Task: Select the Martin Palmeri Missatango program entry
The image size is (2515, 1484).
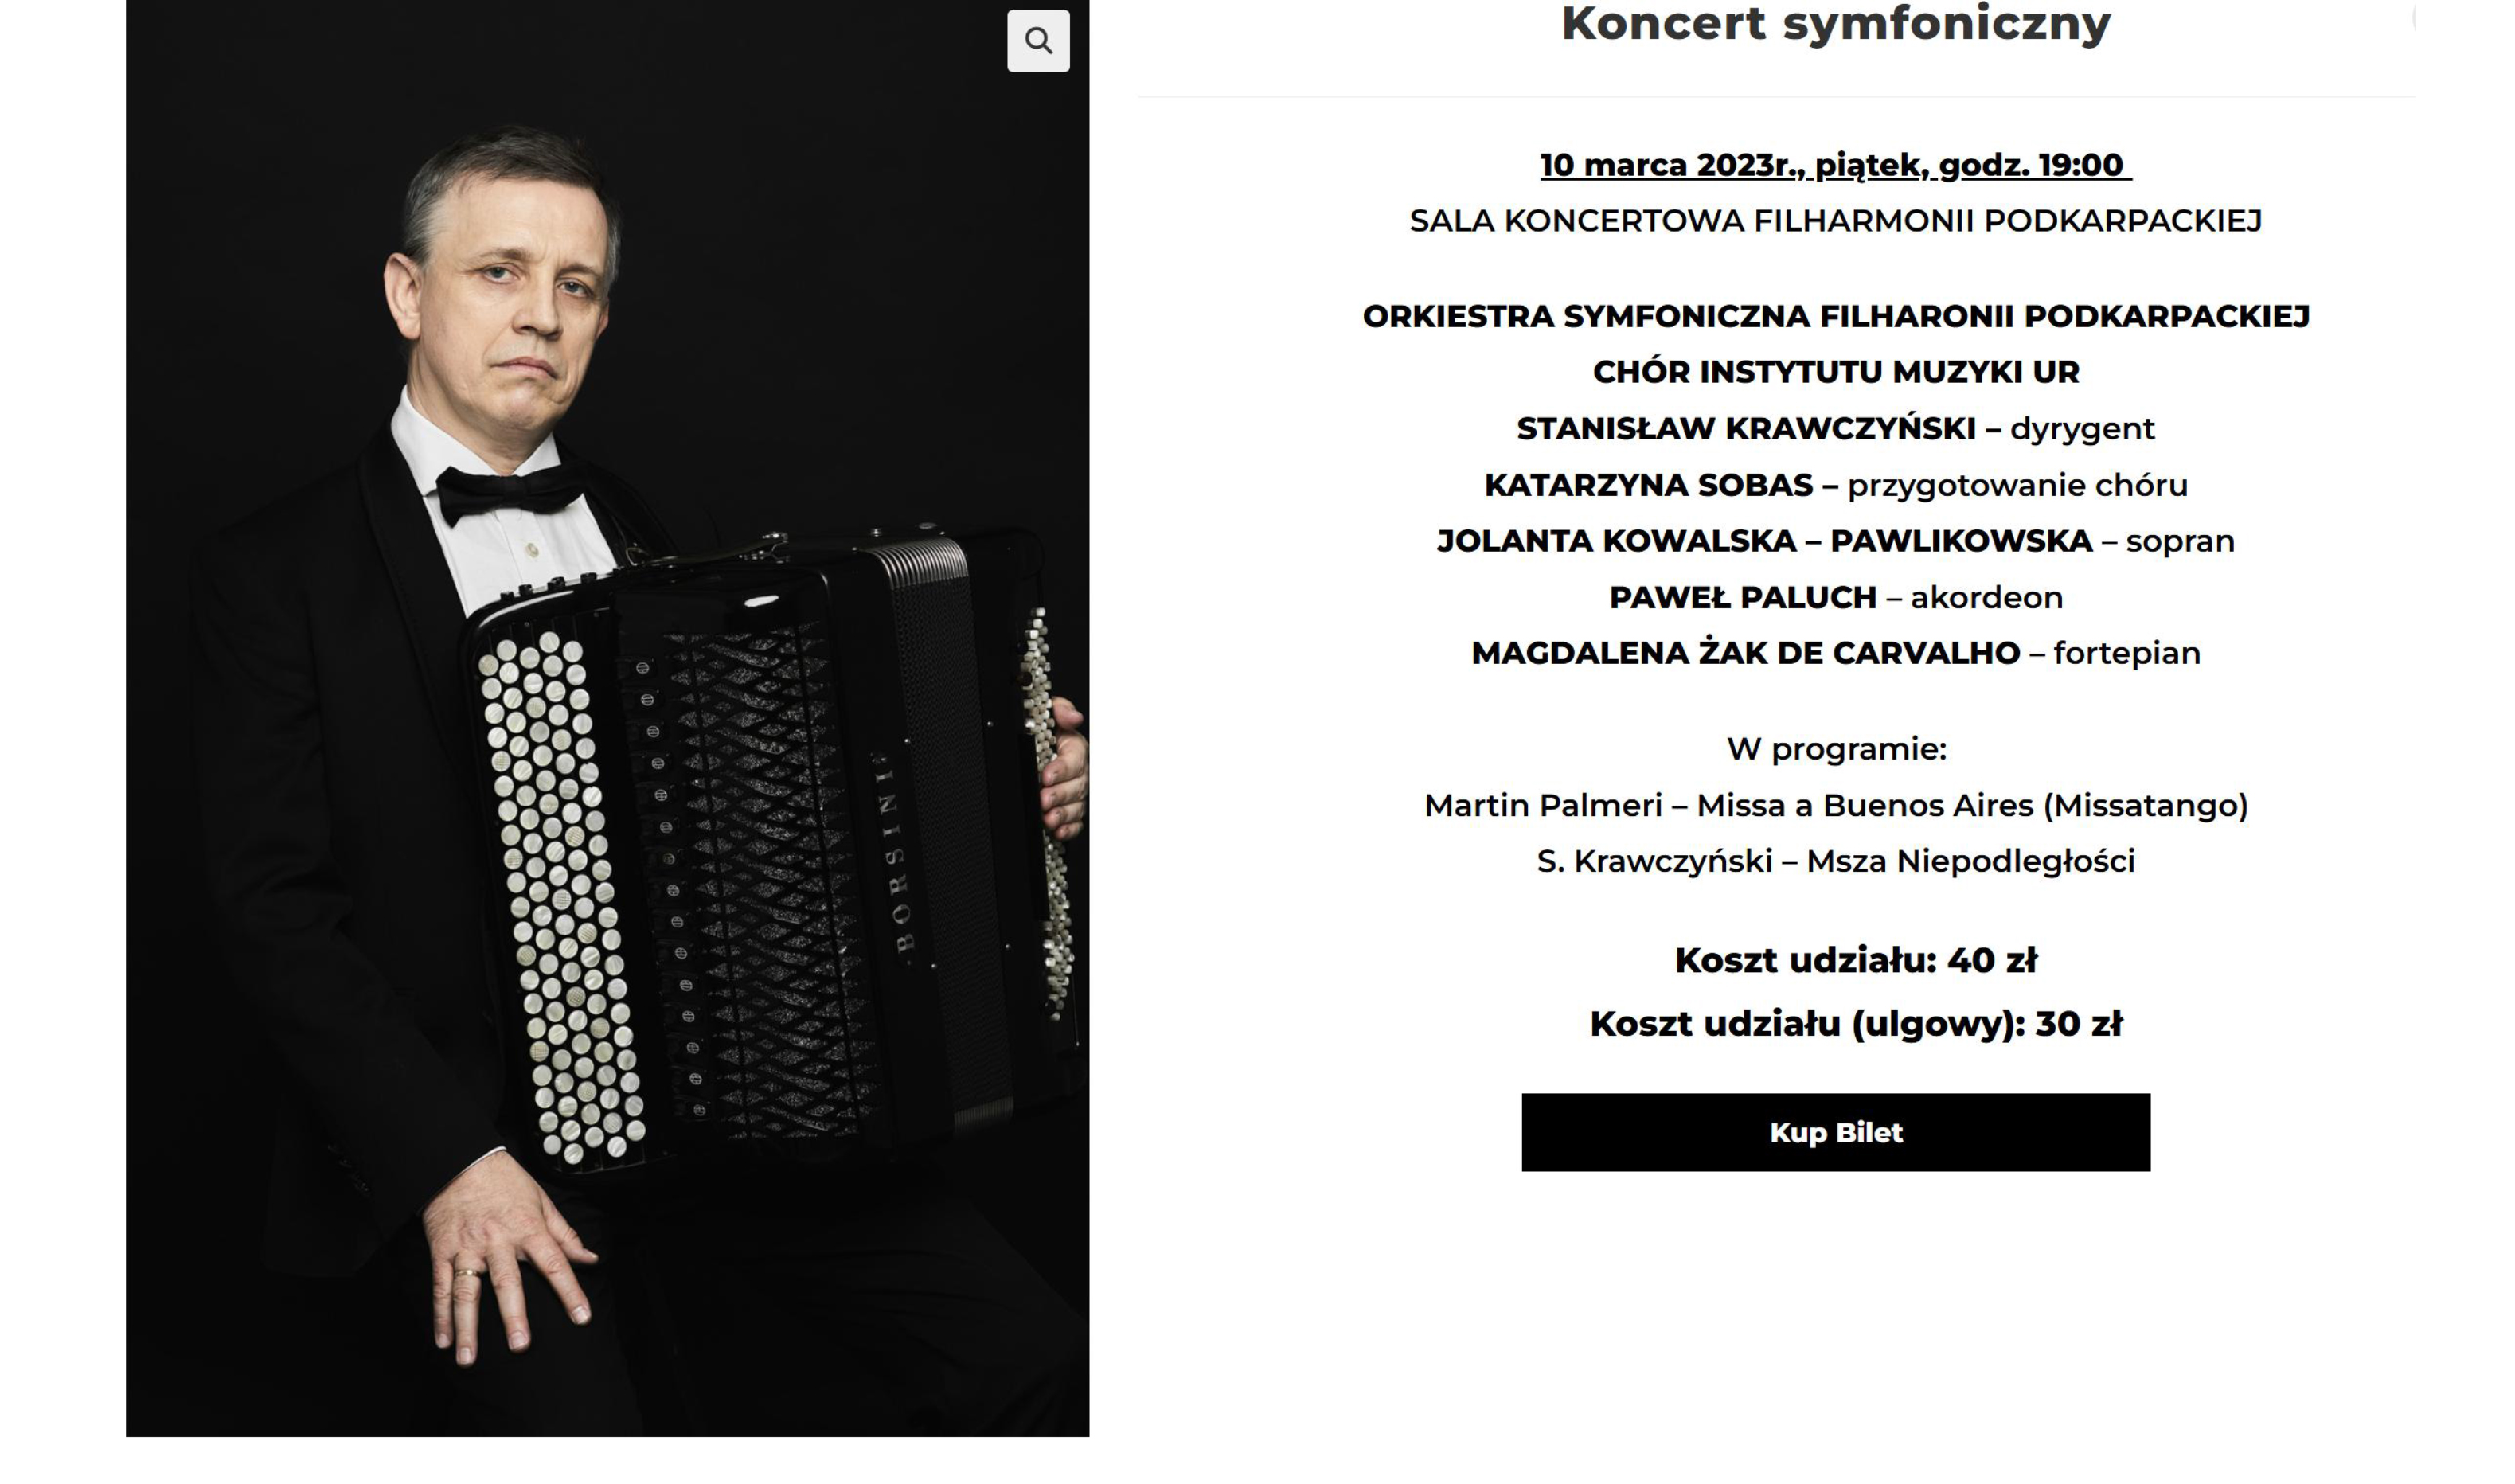Action: [1835, 805]
